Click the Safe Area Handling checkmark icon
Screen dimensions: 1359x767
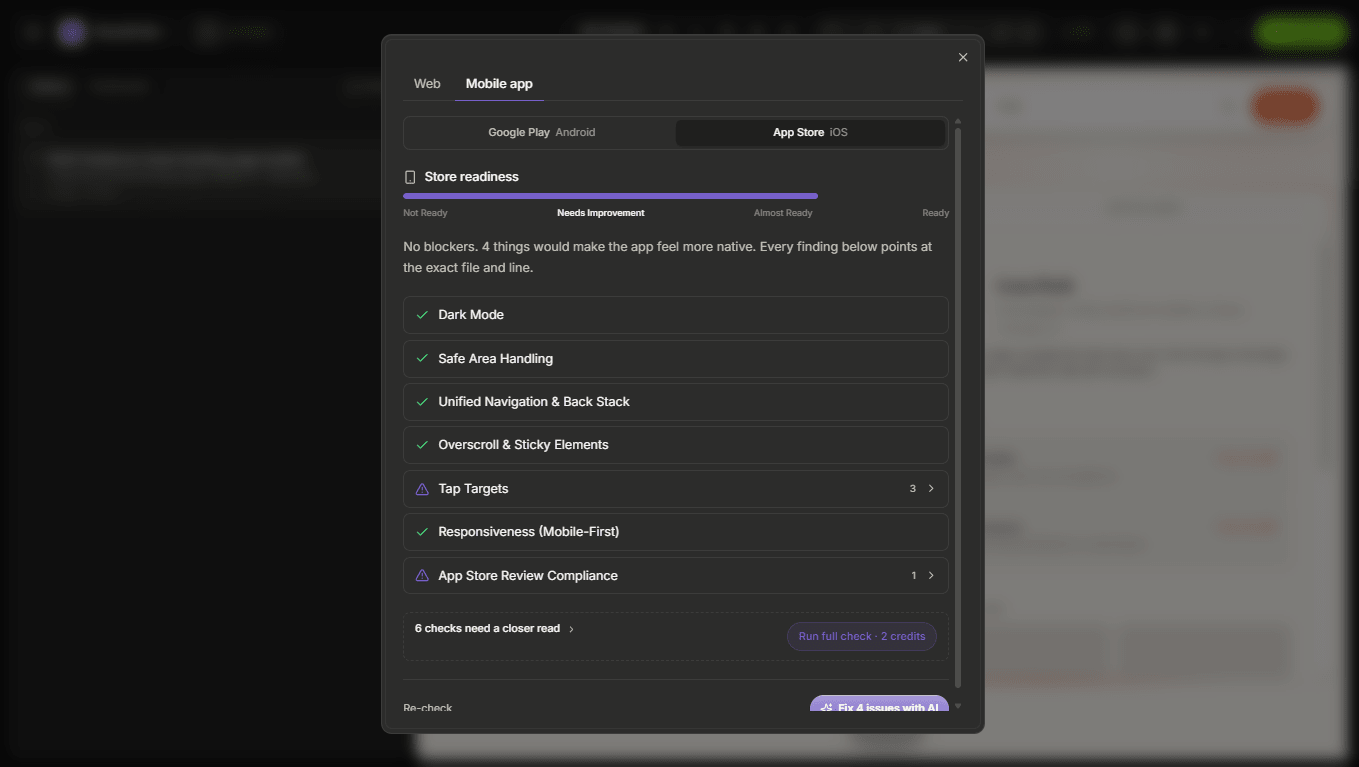coord(422,359)
